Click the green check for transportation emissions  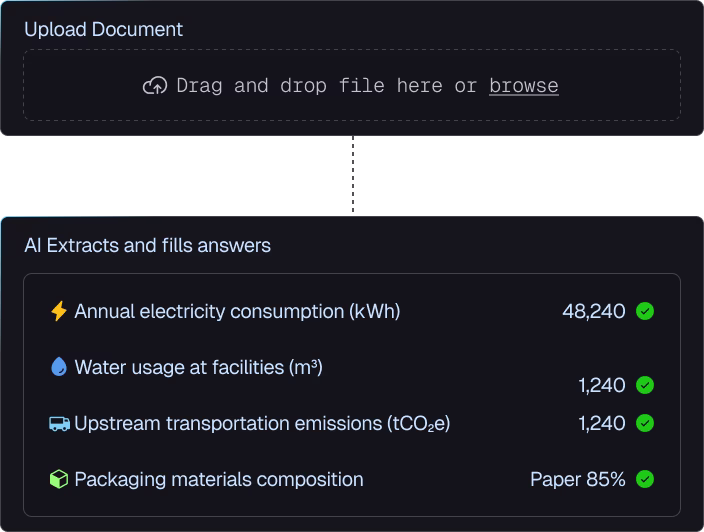(x=645, y=423)
